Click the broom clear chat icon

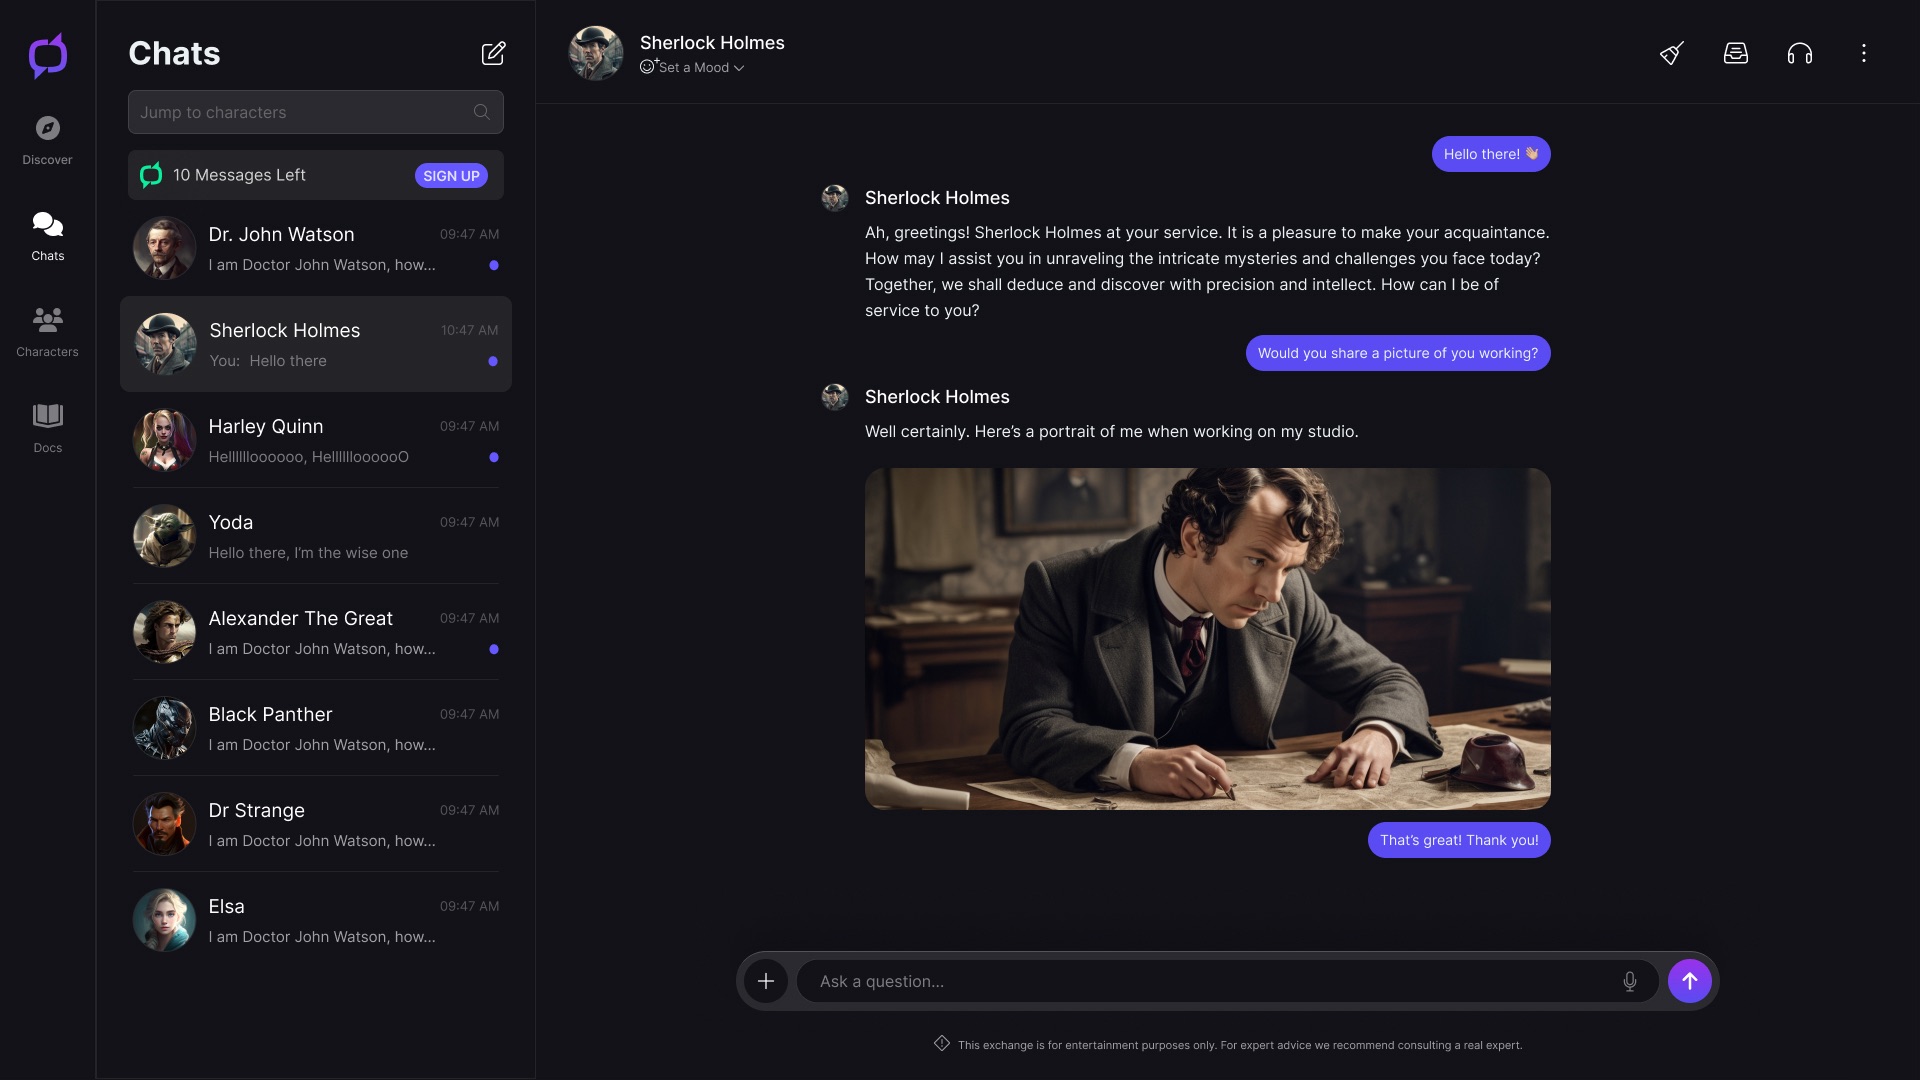(1672, 53)
